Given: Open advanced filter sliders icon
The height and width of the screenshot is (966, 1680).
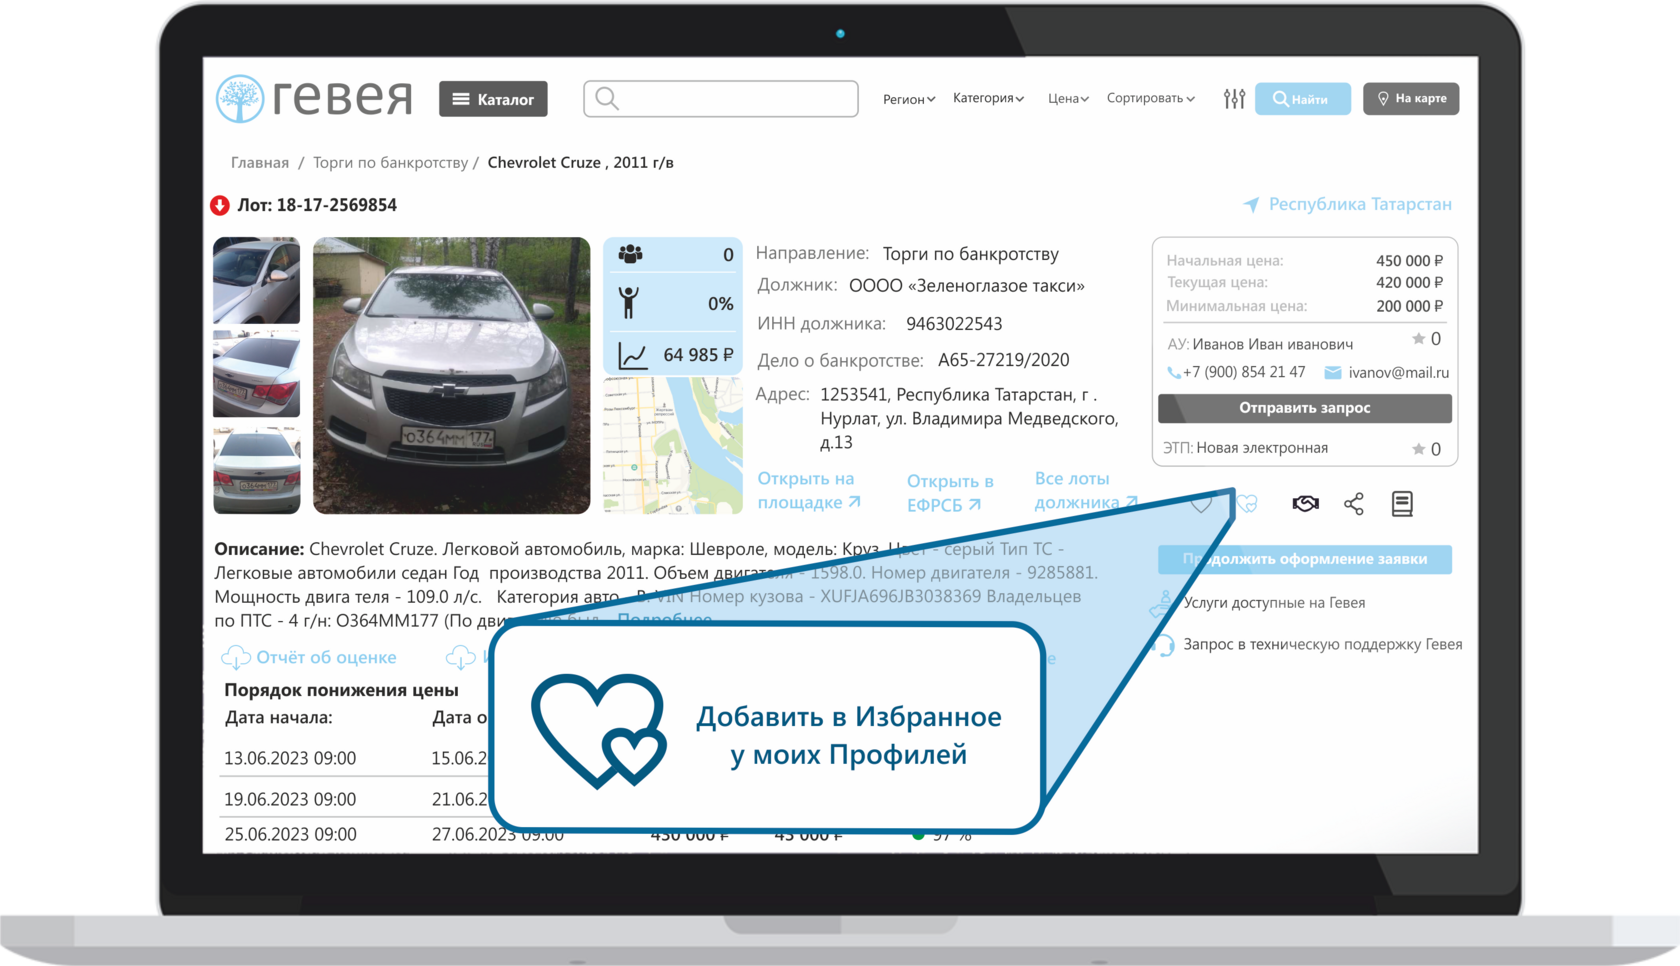Looking at the screenshot, I should 1234,98.
